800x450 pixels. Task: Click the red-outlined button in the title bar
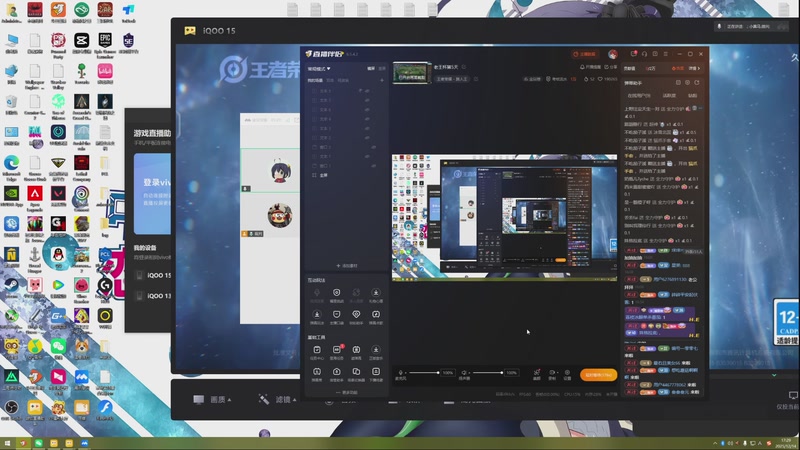pyautogui.click(x=585, y=54)
